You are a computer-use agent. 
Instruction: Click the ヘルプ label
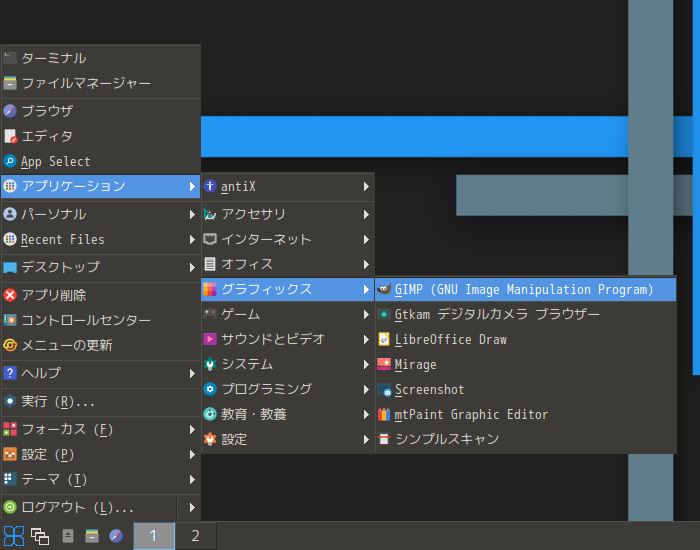click(x=41, y=373)
